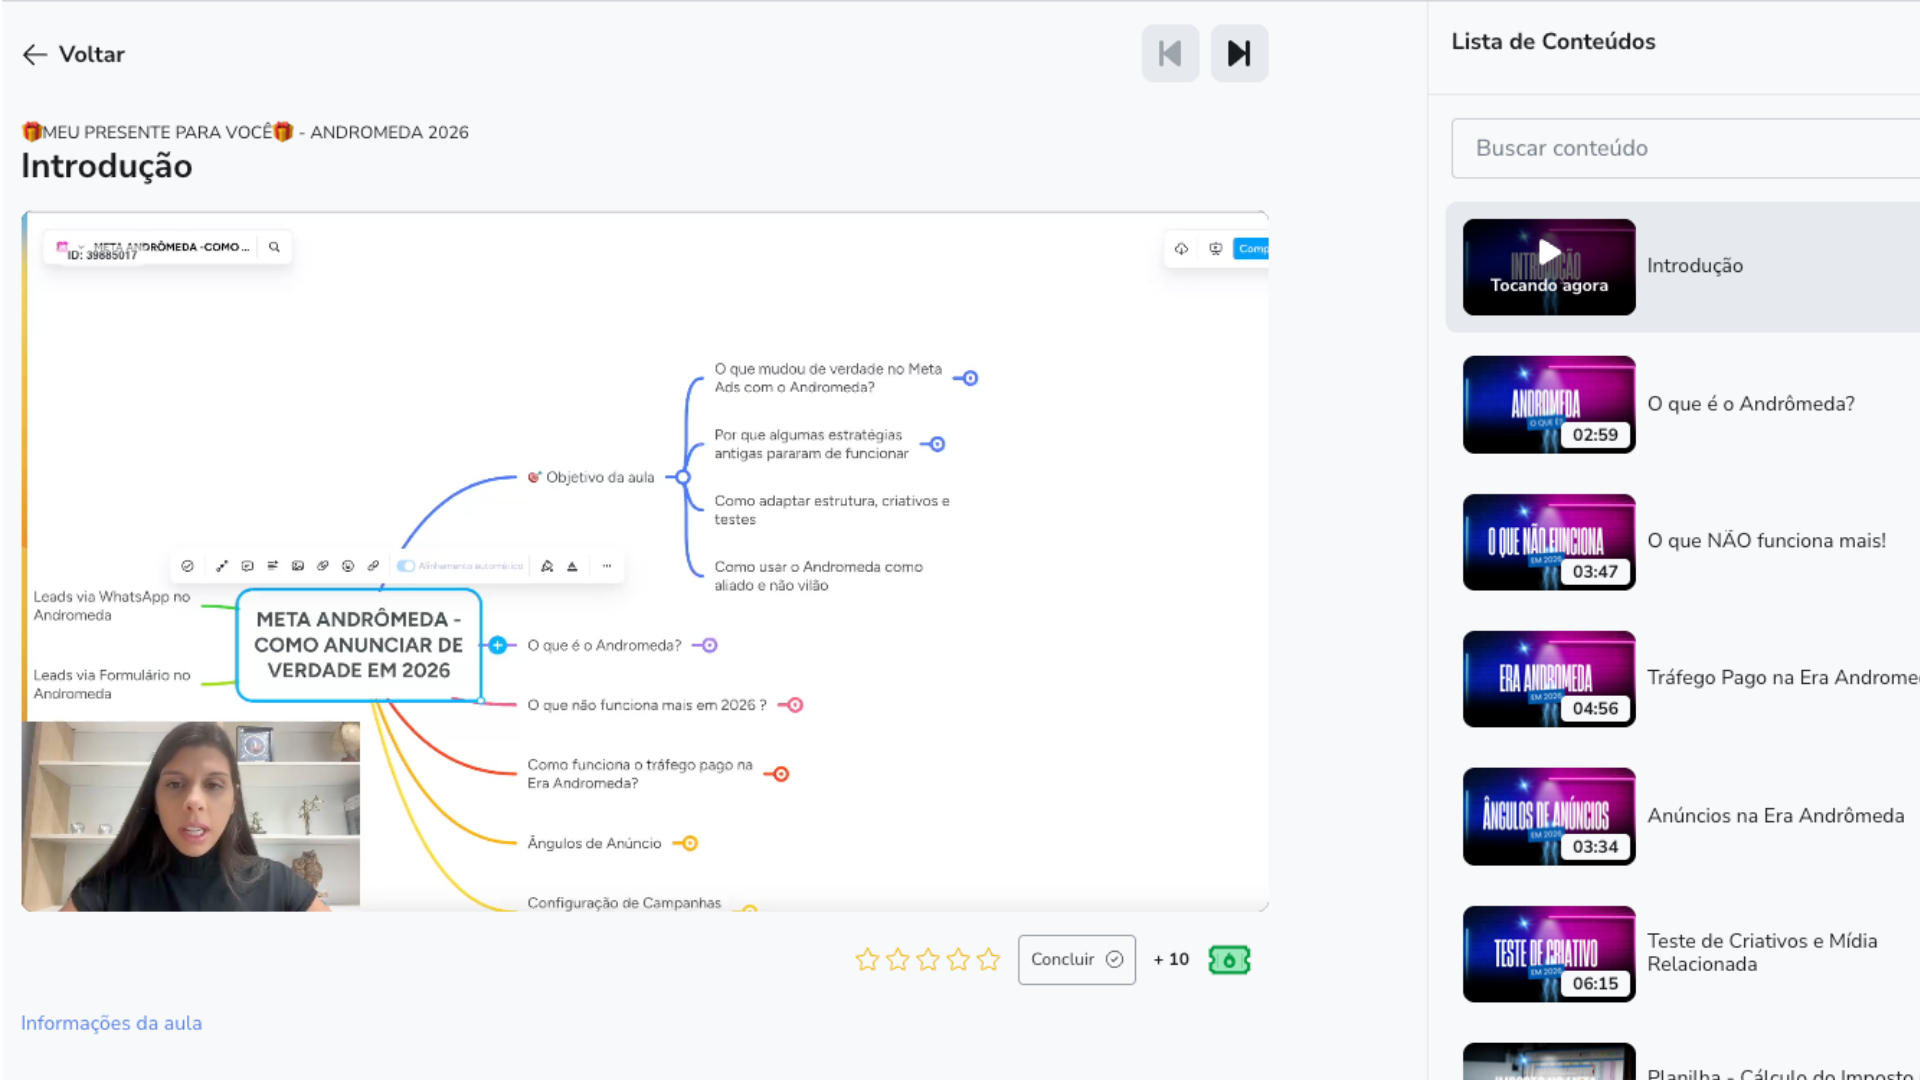Screen dimensions: 1920x1080
Task: Click the link icon in mind map toolbar
Action: [373, 566]
